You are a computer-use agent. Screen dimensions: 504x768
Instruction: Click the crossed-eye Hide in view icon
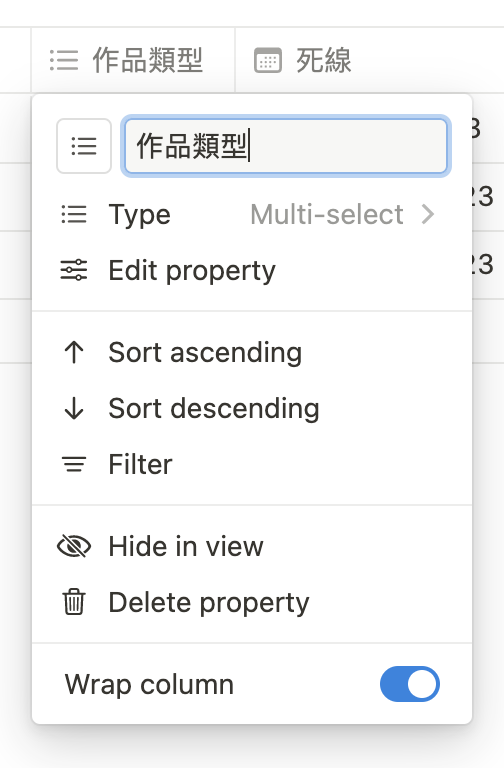tap(74, 546)
